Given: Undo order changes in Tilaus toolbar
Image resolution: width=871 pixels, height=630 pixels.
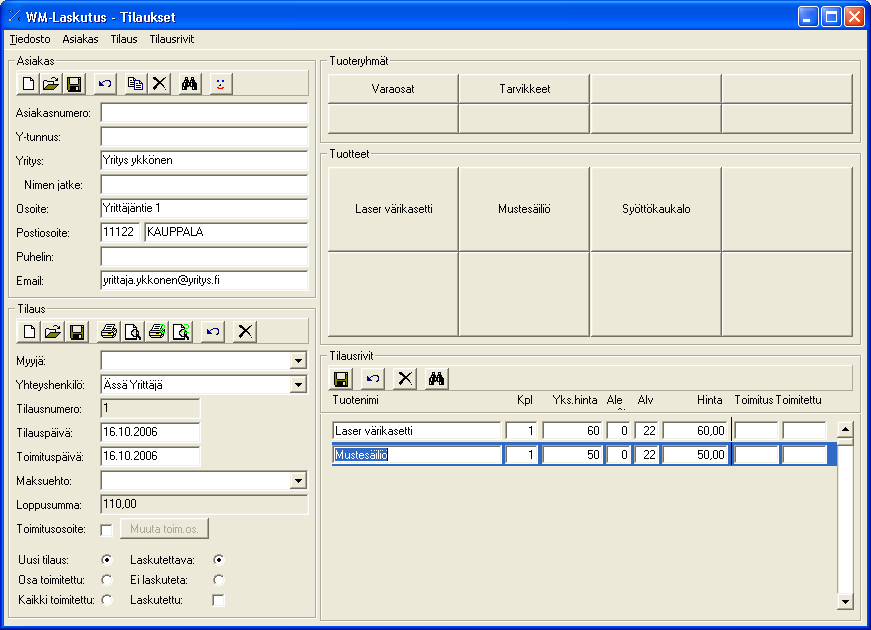Looking at the screenshot, I should tap(213, 332).
